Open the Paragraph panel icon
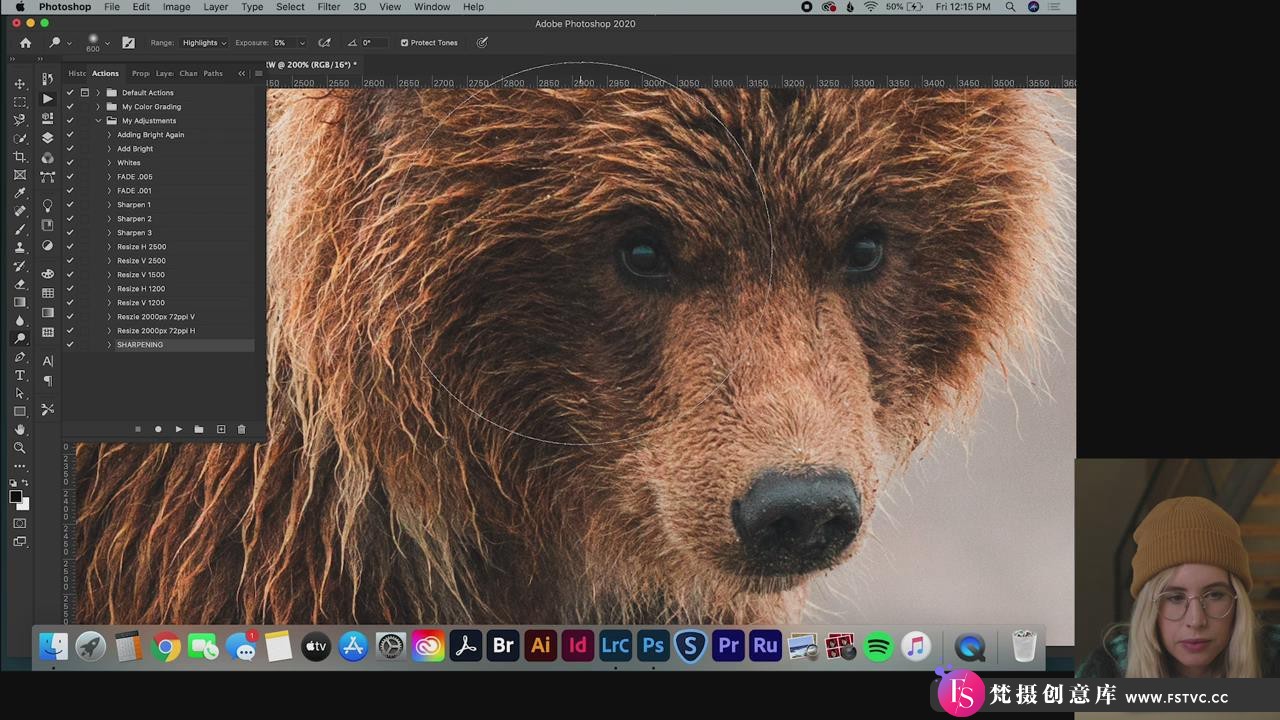1280x720 pixels. click(47, 381)
